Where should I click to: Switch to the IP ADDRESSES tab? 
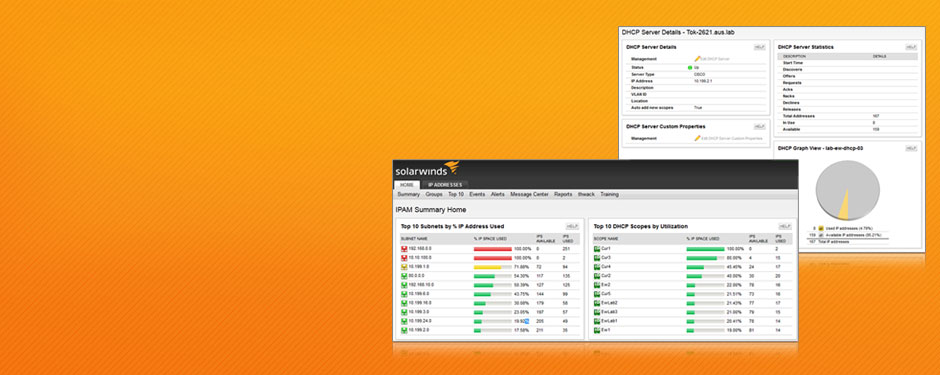pyautogui.click(x=445, y=185)
